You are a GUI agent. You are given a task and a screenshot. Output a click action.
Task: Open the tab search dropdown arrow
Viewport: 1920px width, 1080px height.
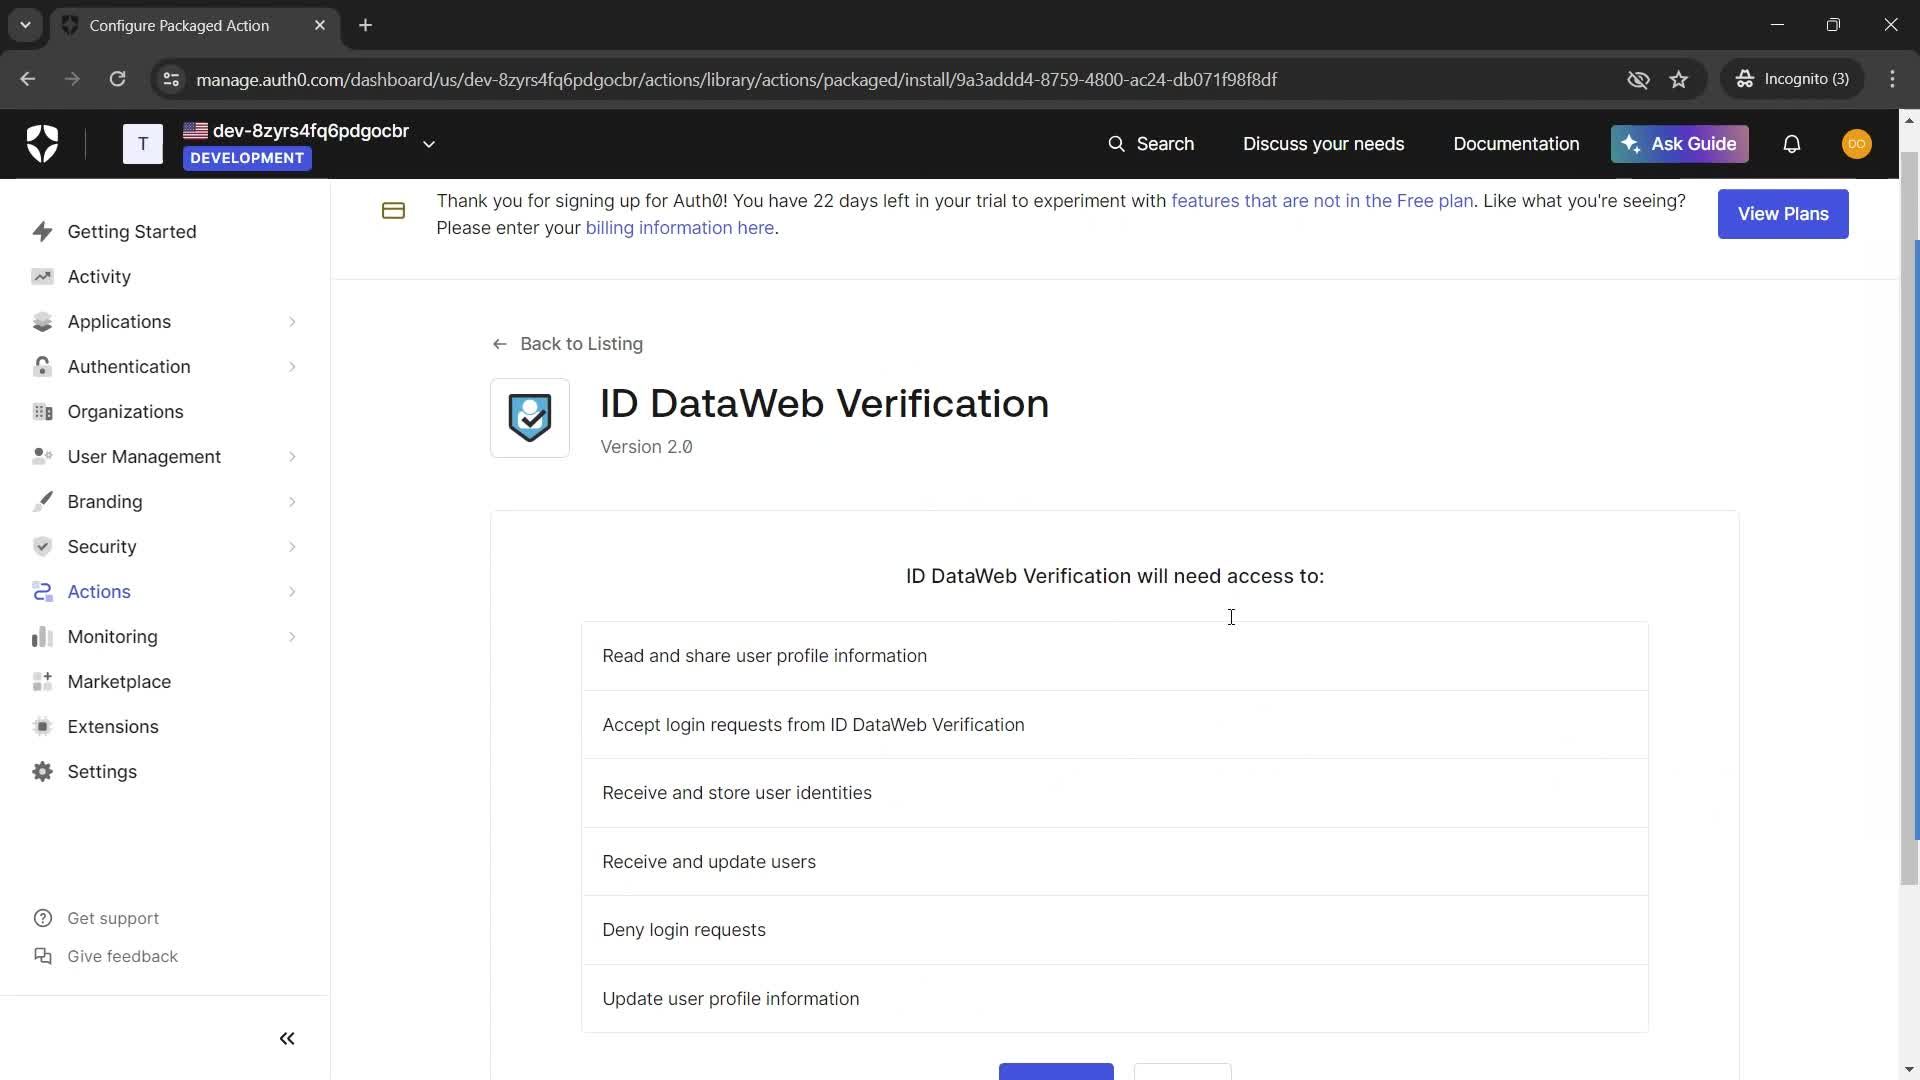(x=25, y=26)
